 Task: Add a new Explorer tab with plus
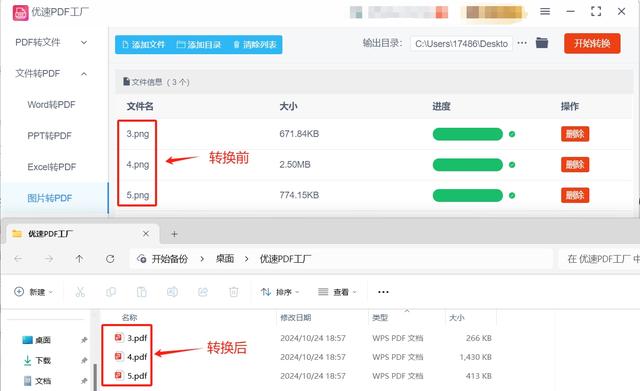174,234
